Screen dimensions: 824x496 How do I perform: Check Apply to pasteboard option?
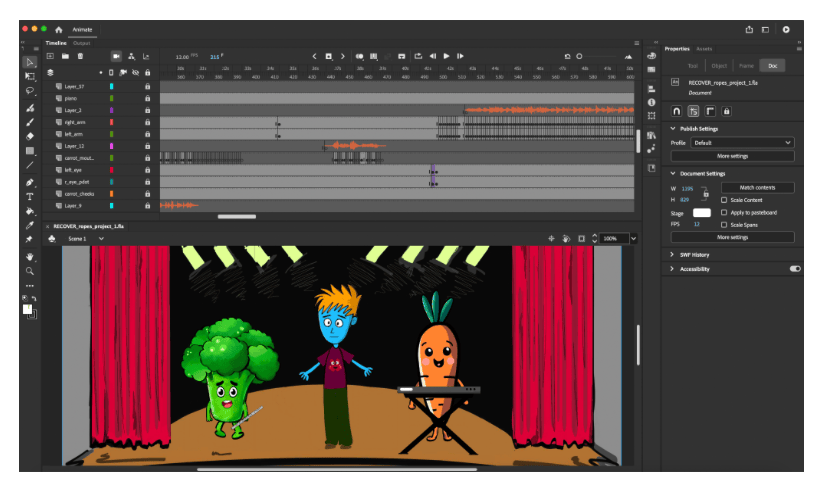724,213
